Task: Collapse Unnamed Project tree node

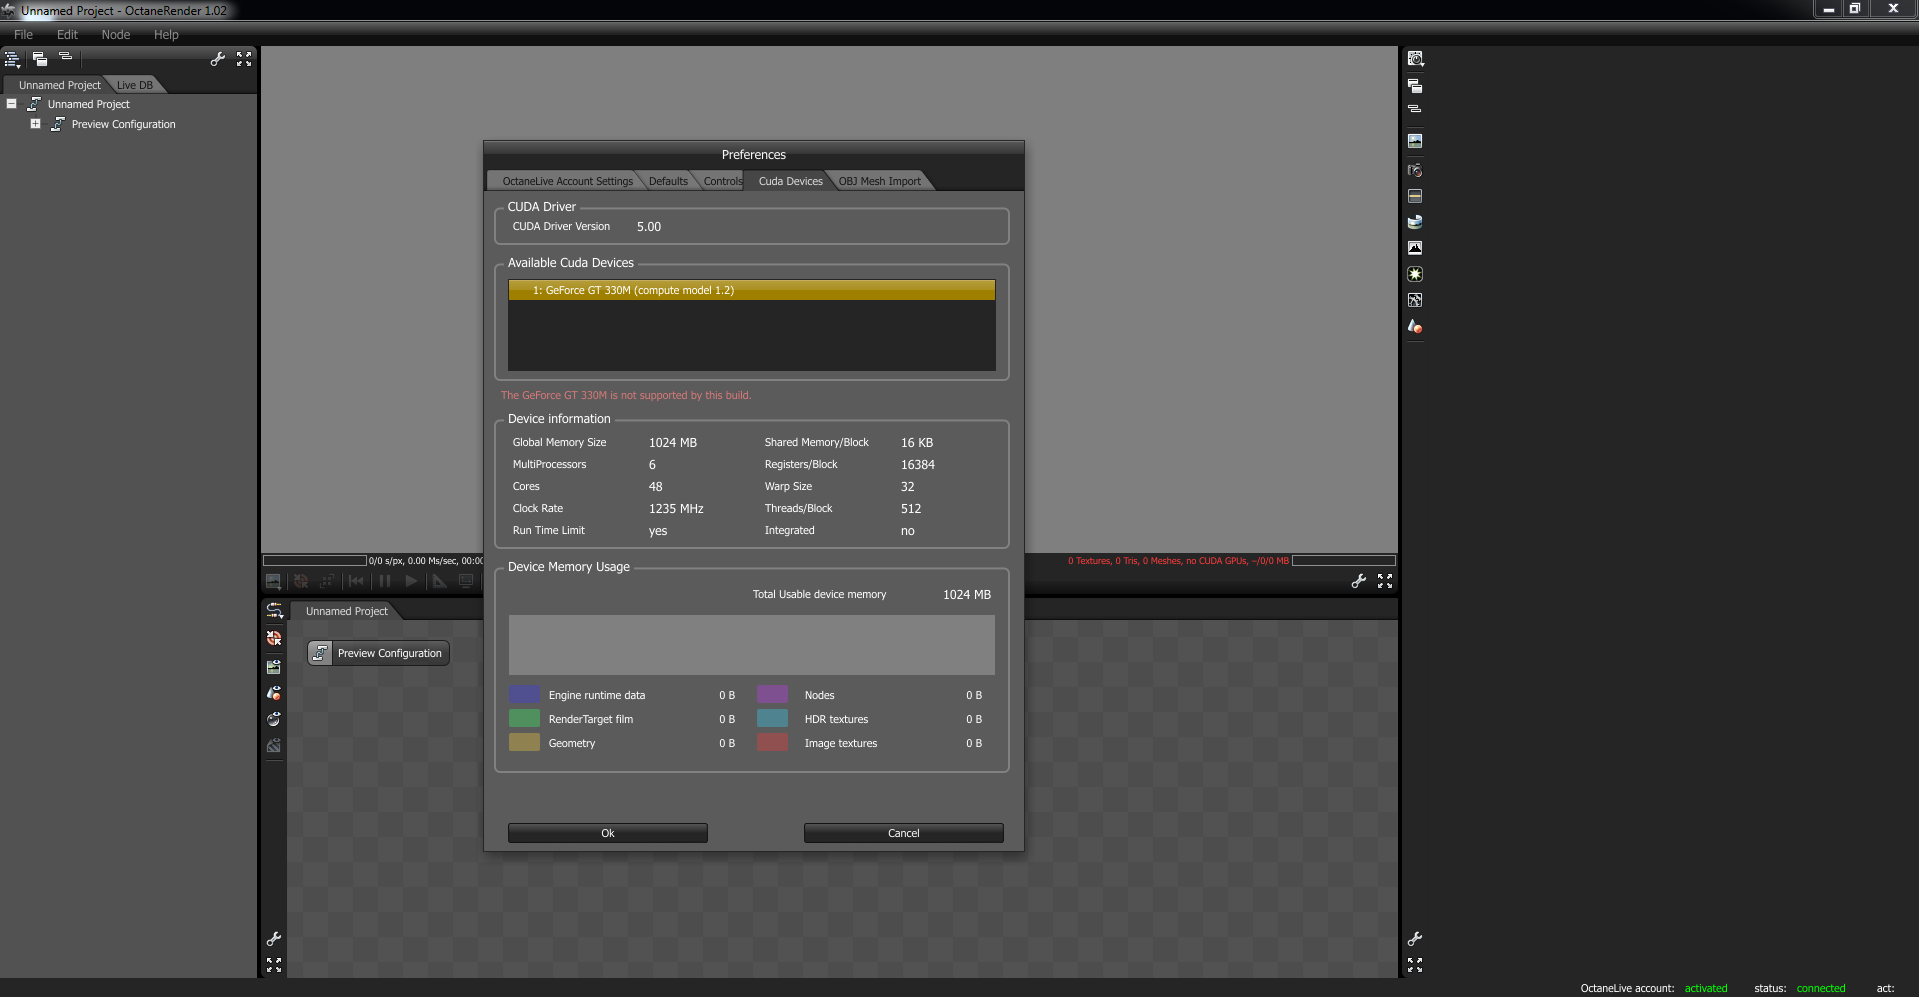Action: [x=12, y=104]
